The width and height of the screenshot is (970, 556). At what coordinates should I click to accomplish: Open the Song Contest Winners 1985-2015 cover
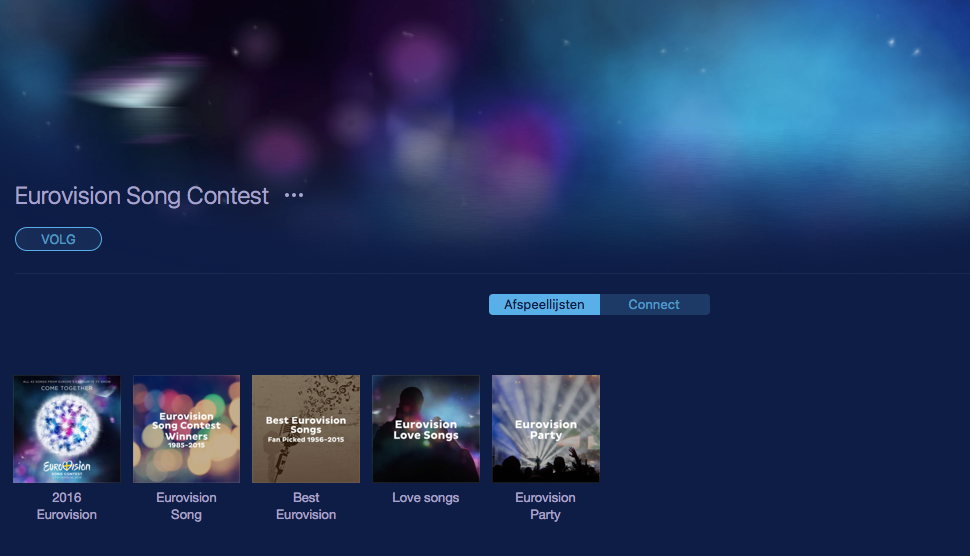(186, 429)
